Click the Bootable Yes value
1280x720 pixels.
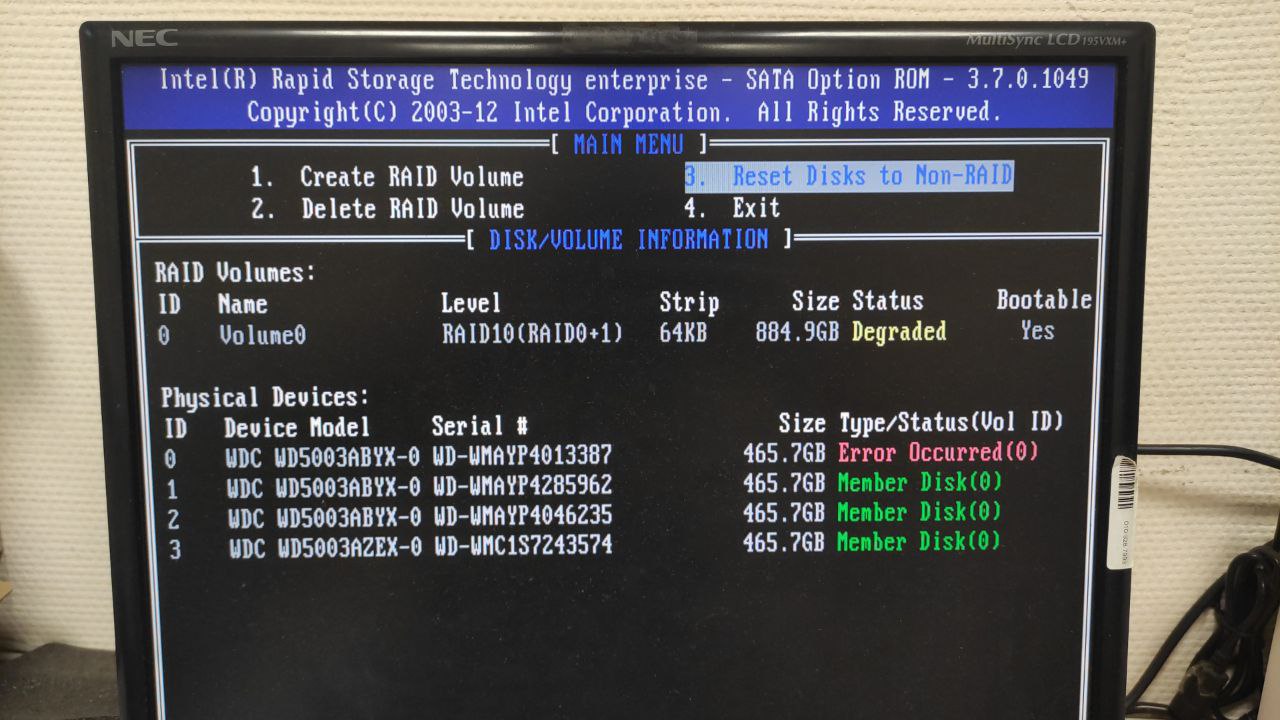pos(1037,330)
